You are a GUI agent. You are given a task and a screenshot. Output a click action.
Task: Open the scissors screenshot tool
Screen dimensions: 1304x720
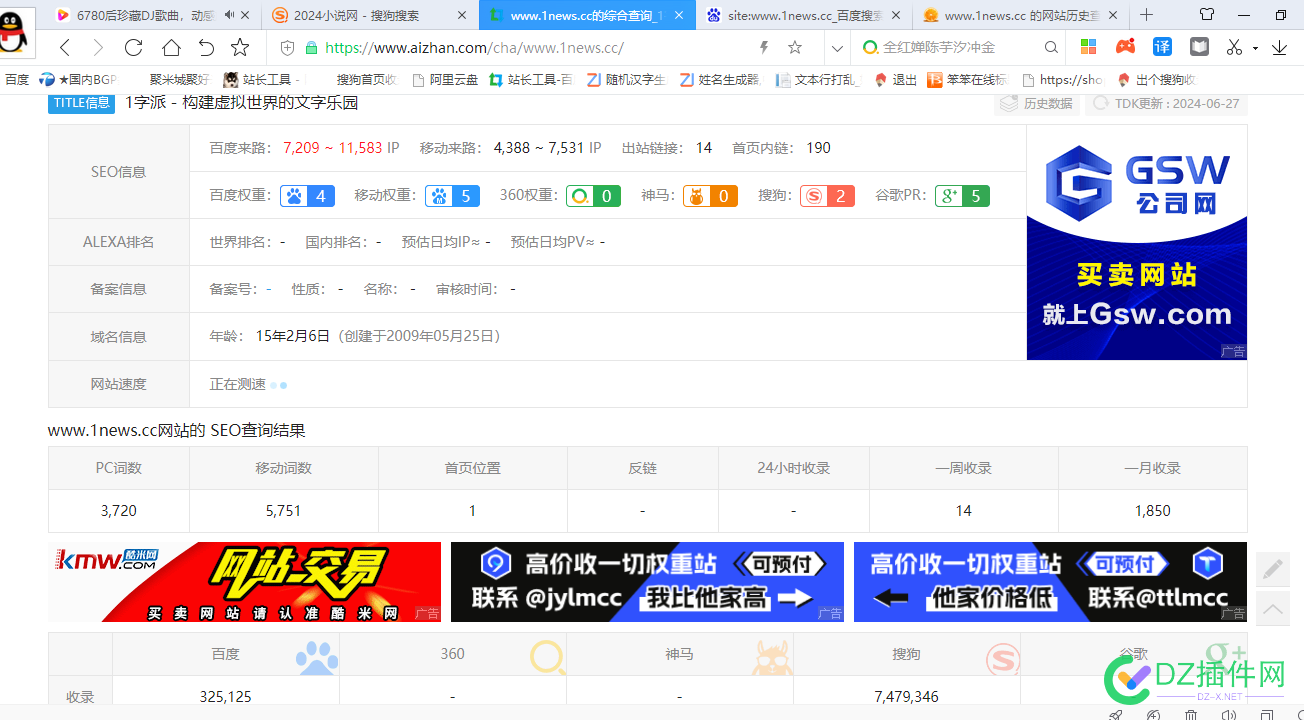(1234, 47)
